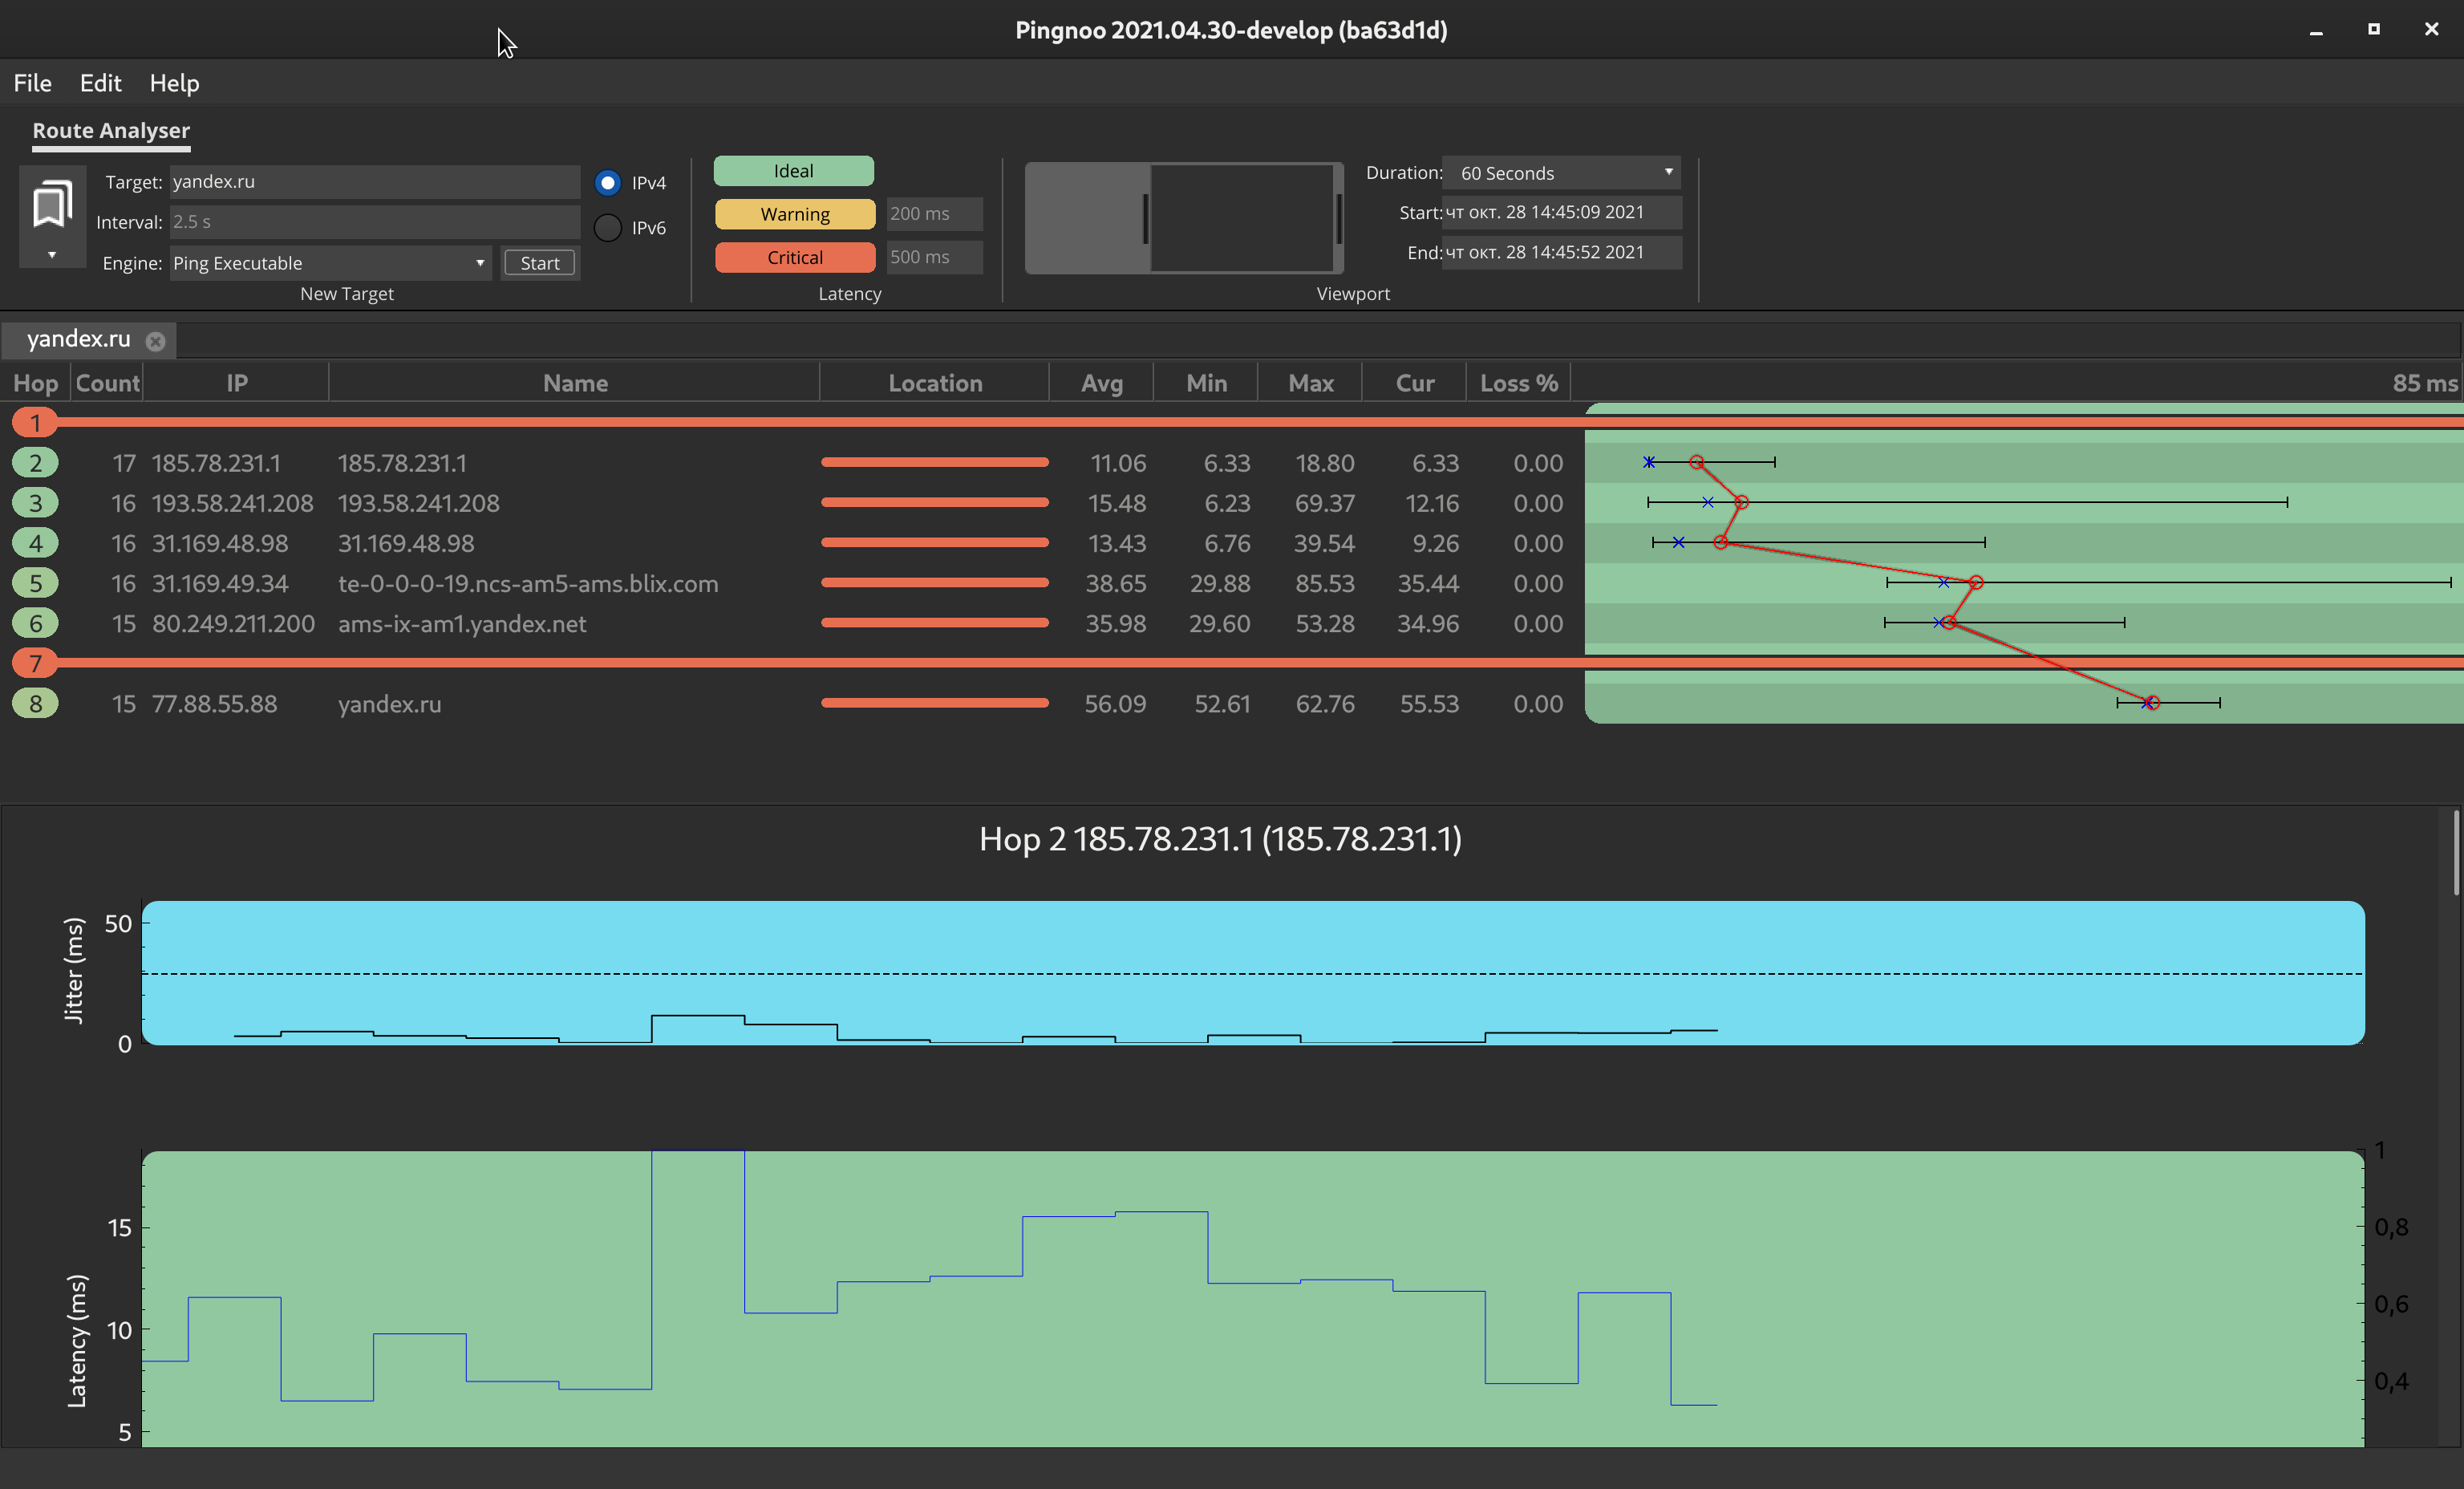
Task: Click the Ideal latency legend indicator
Action: tap(793, 170)
